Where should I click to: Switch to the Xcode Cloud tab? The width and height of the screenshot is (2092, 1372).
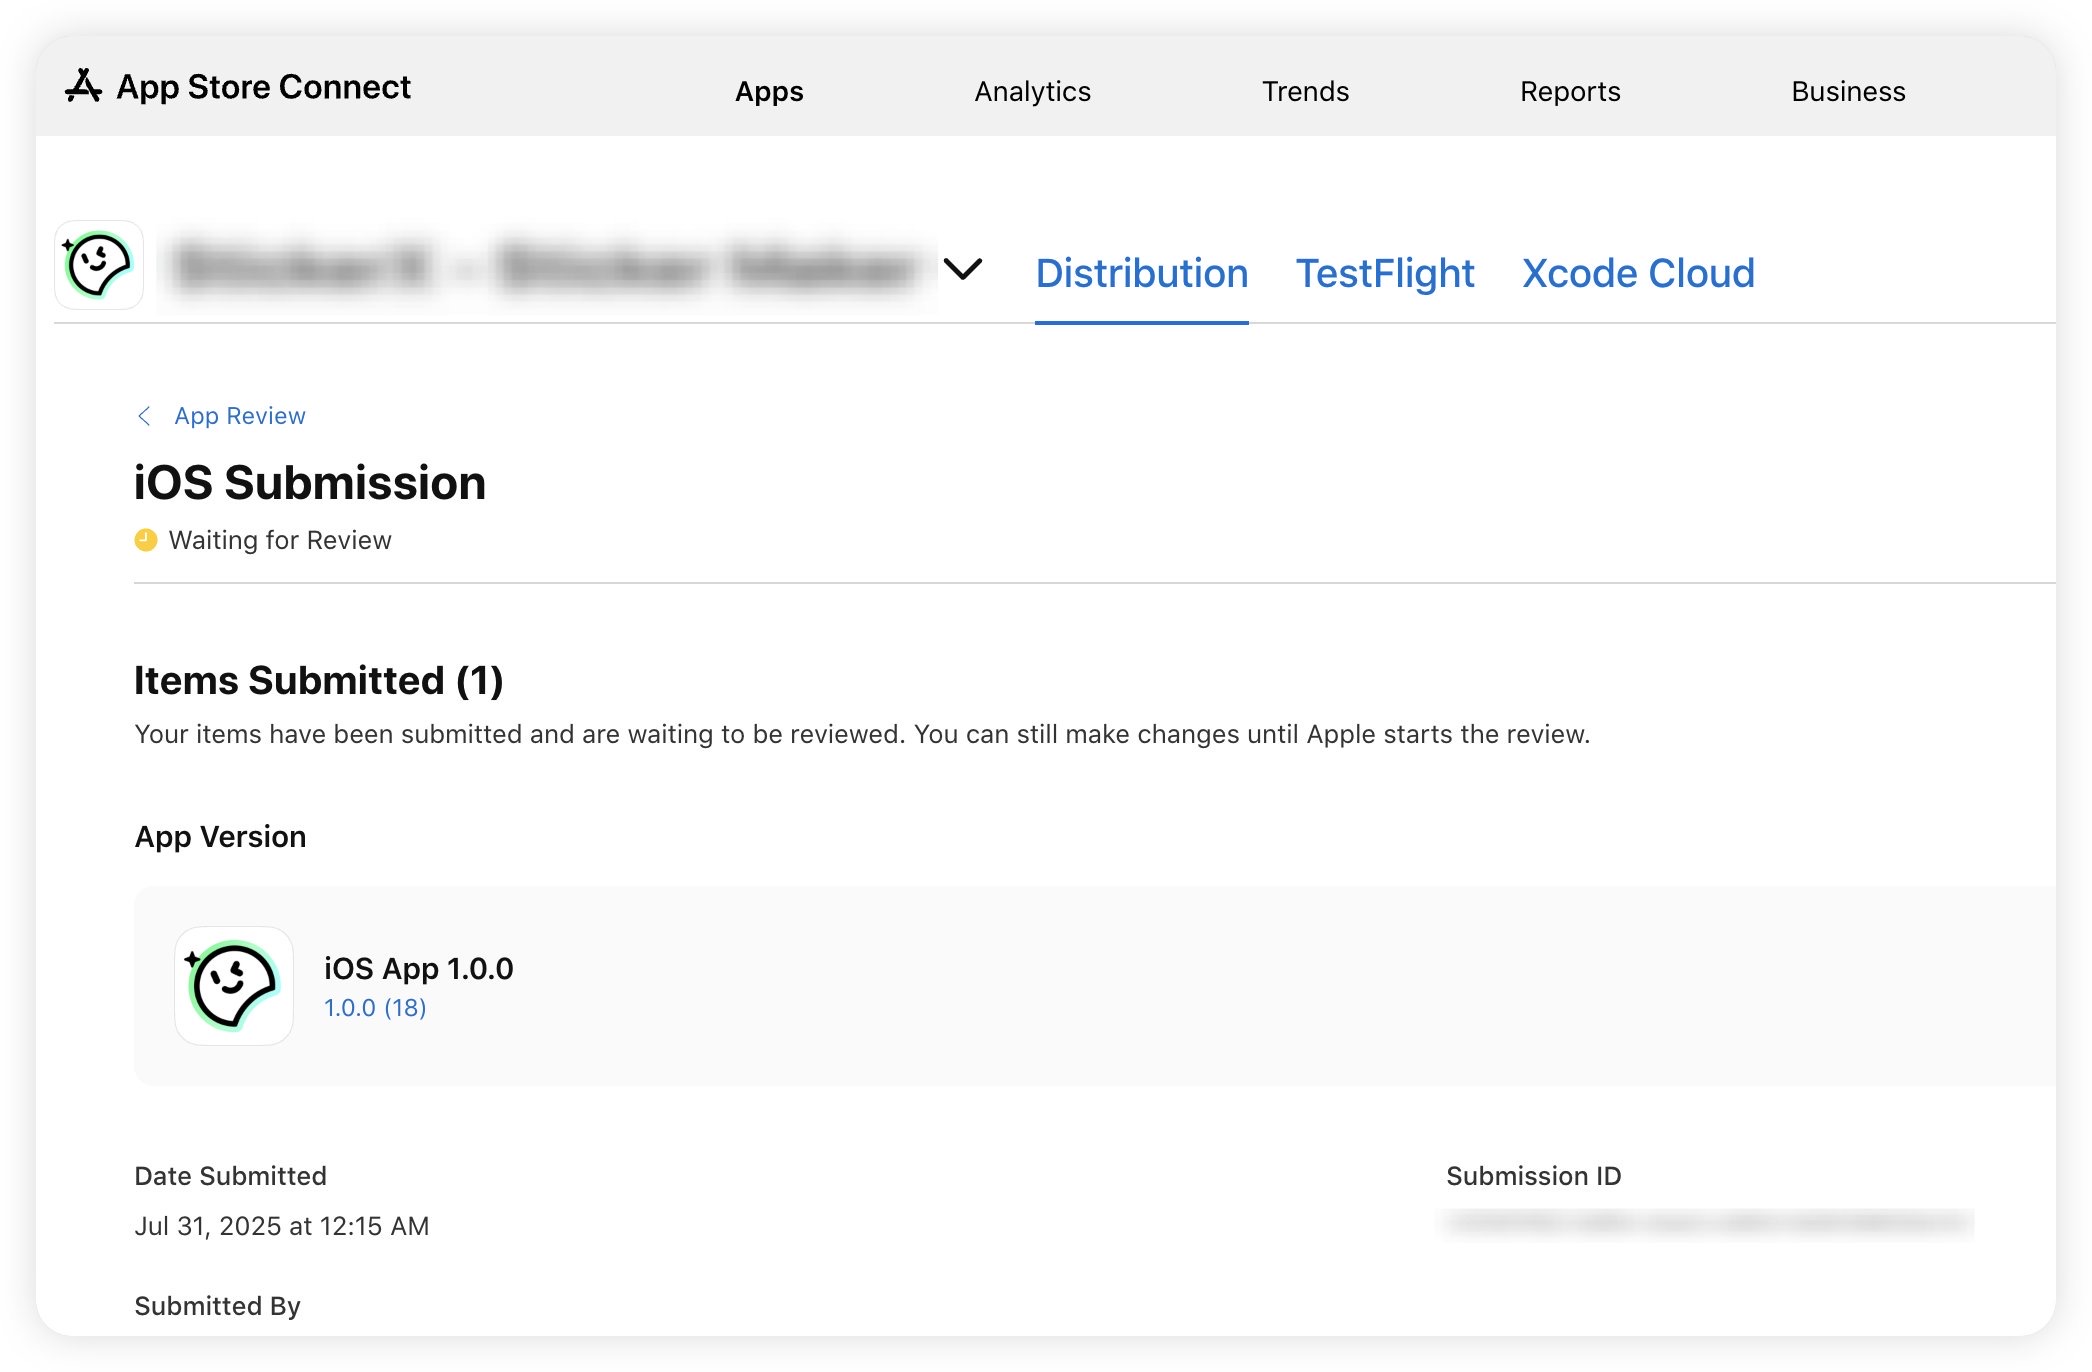1638,273
